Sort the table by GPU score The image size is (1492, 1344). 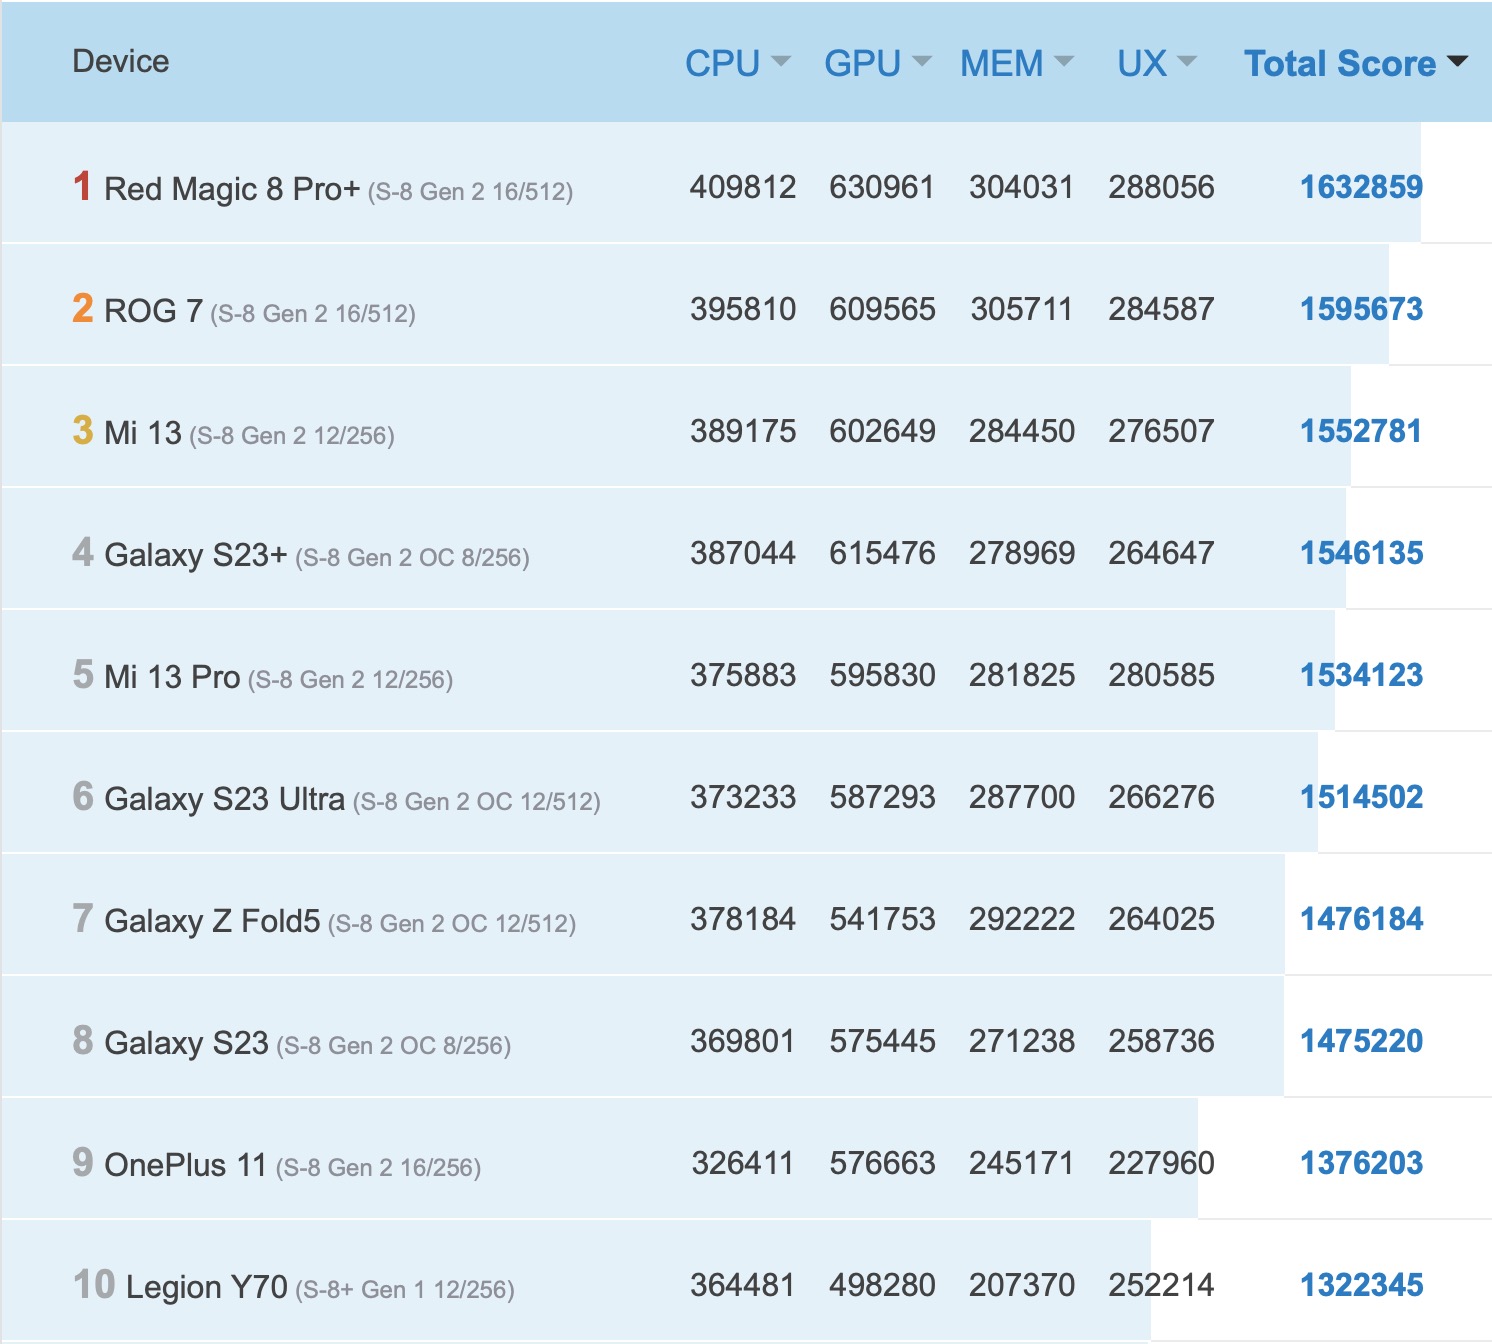tap(877, 63)
